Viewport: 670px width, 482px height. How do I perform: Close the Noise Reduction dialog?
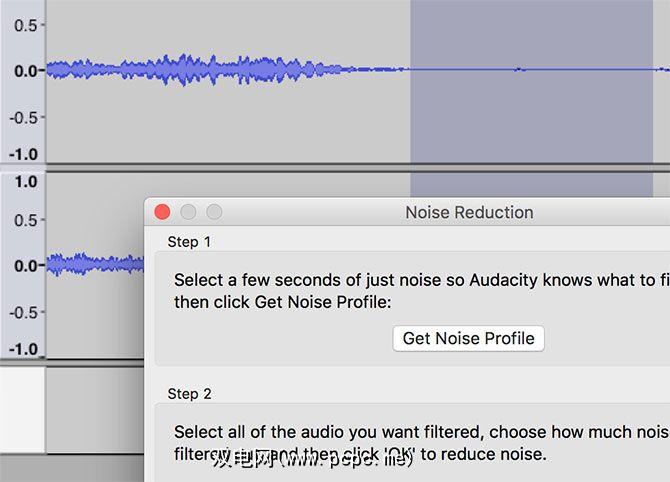(162, 212)
